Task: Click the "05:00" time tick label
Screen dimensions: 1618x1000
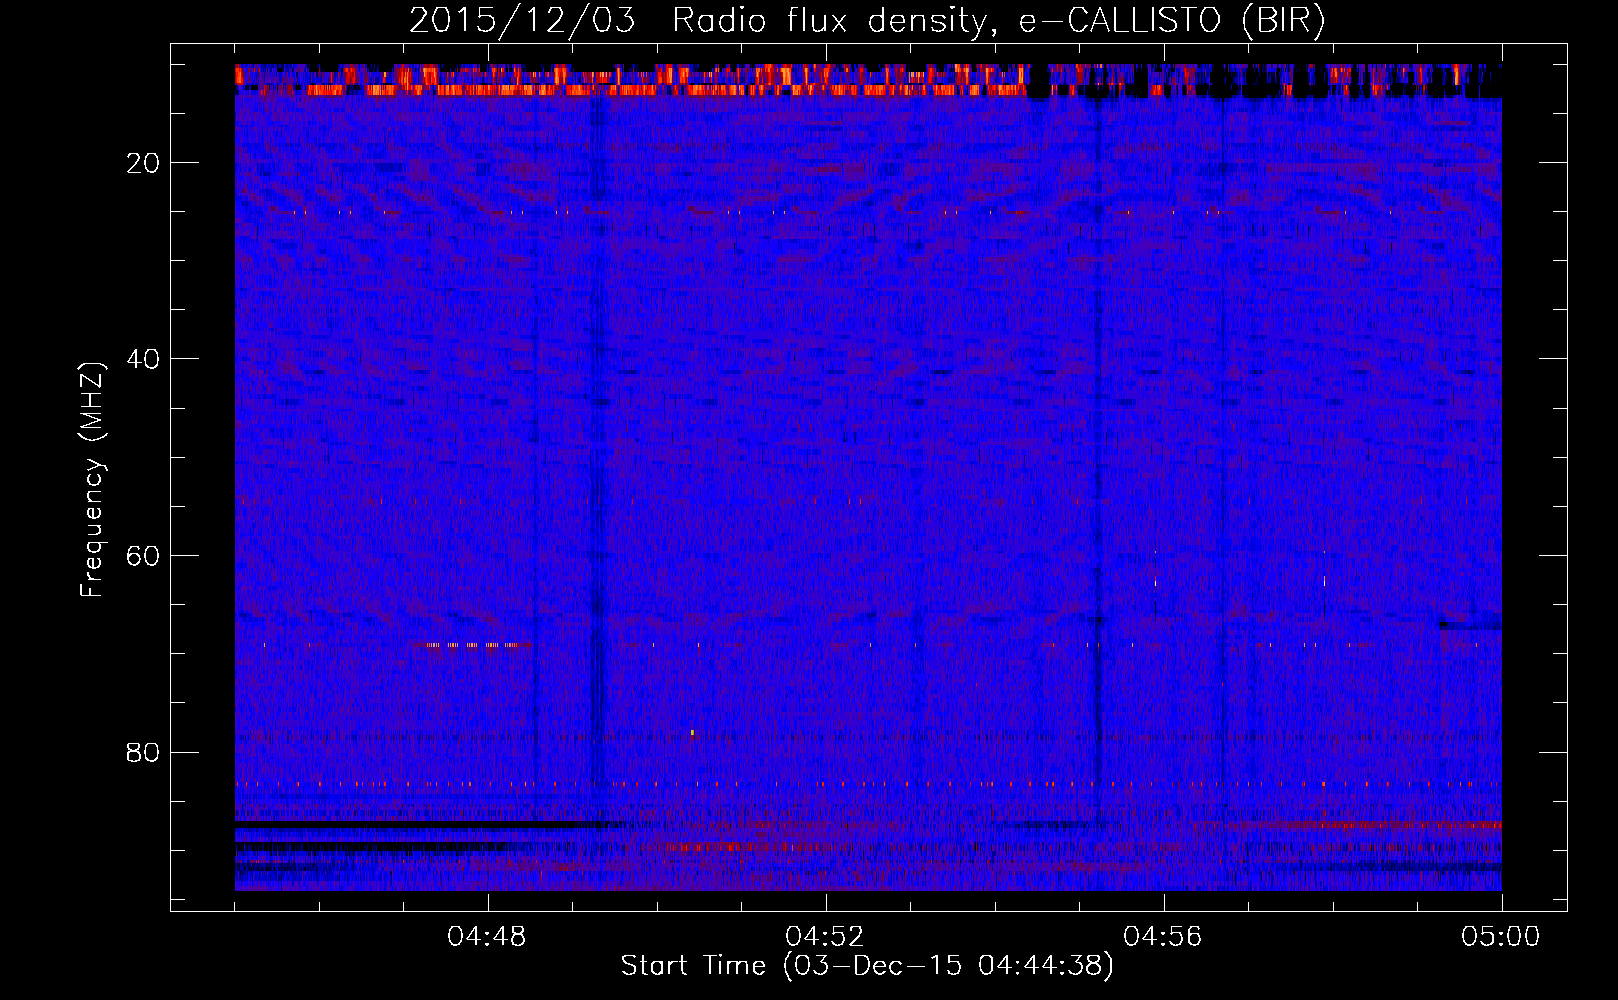Action: (x=1501, y=937)
